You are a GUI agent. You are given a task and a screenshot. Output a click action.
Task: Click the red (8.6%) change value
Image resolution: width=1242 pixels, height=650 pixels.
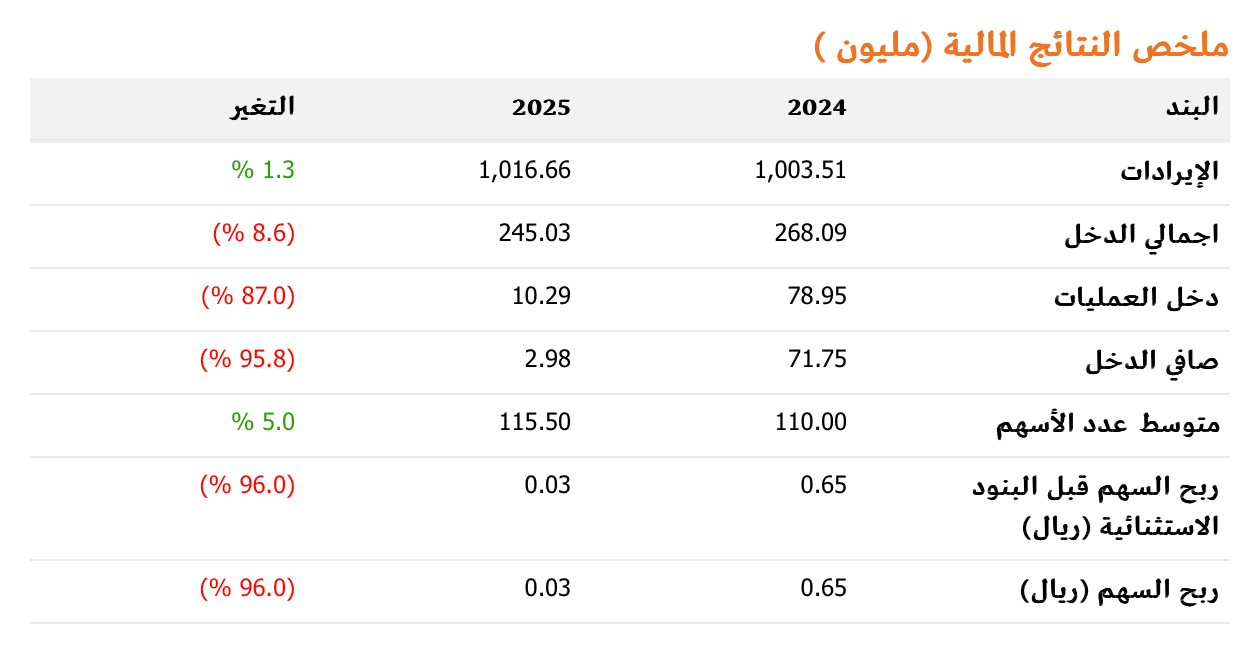pos(254,233)
